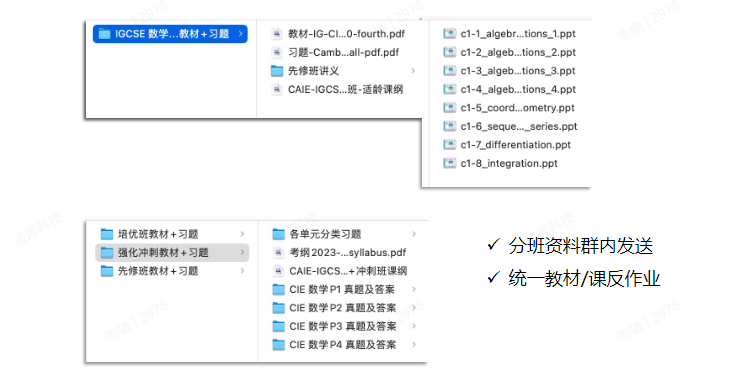
Task: Click PDF icon of 考纲2023-...syllabus.pdf
Action: (278, 253)
